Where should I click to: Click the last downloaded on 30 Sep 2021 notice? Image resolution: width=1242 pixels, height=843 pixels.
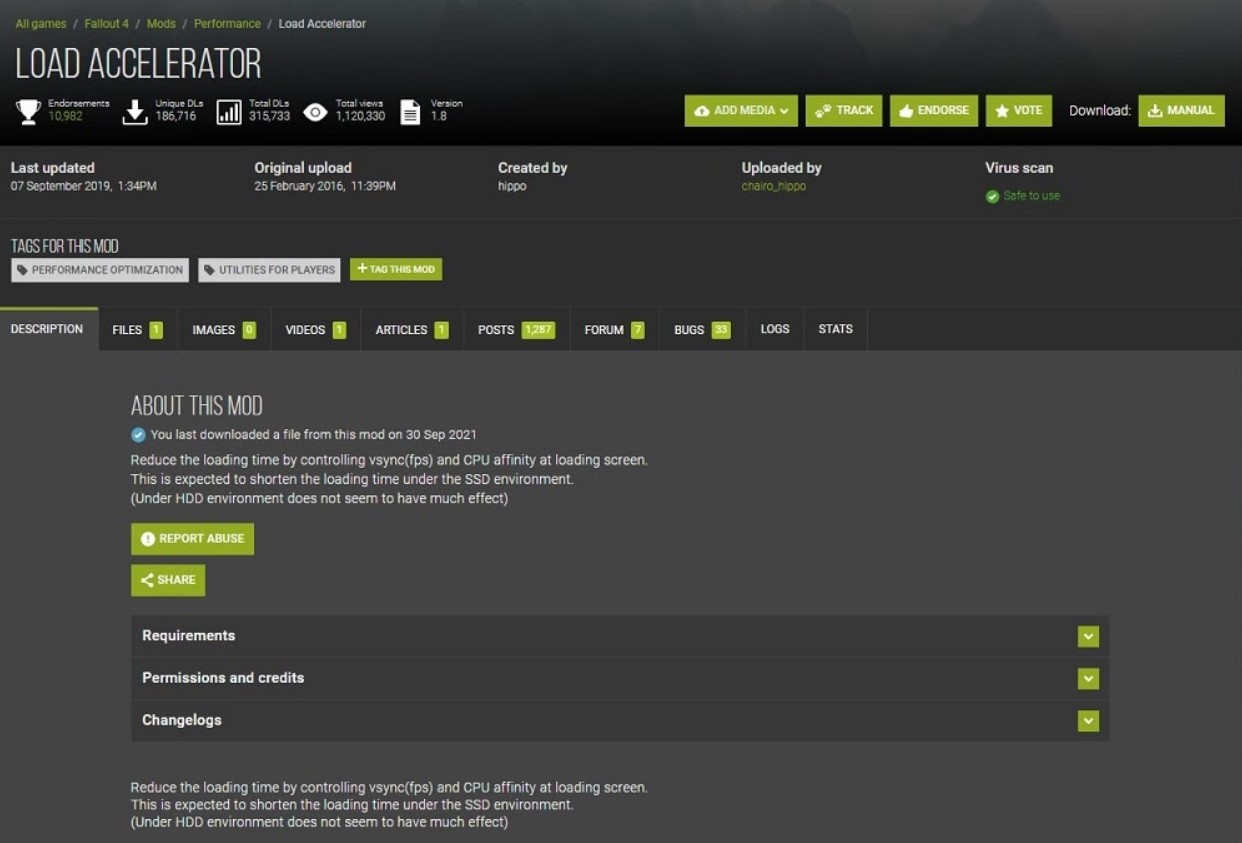(x=313, y=435)
